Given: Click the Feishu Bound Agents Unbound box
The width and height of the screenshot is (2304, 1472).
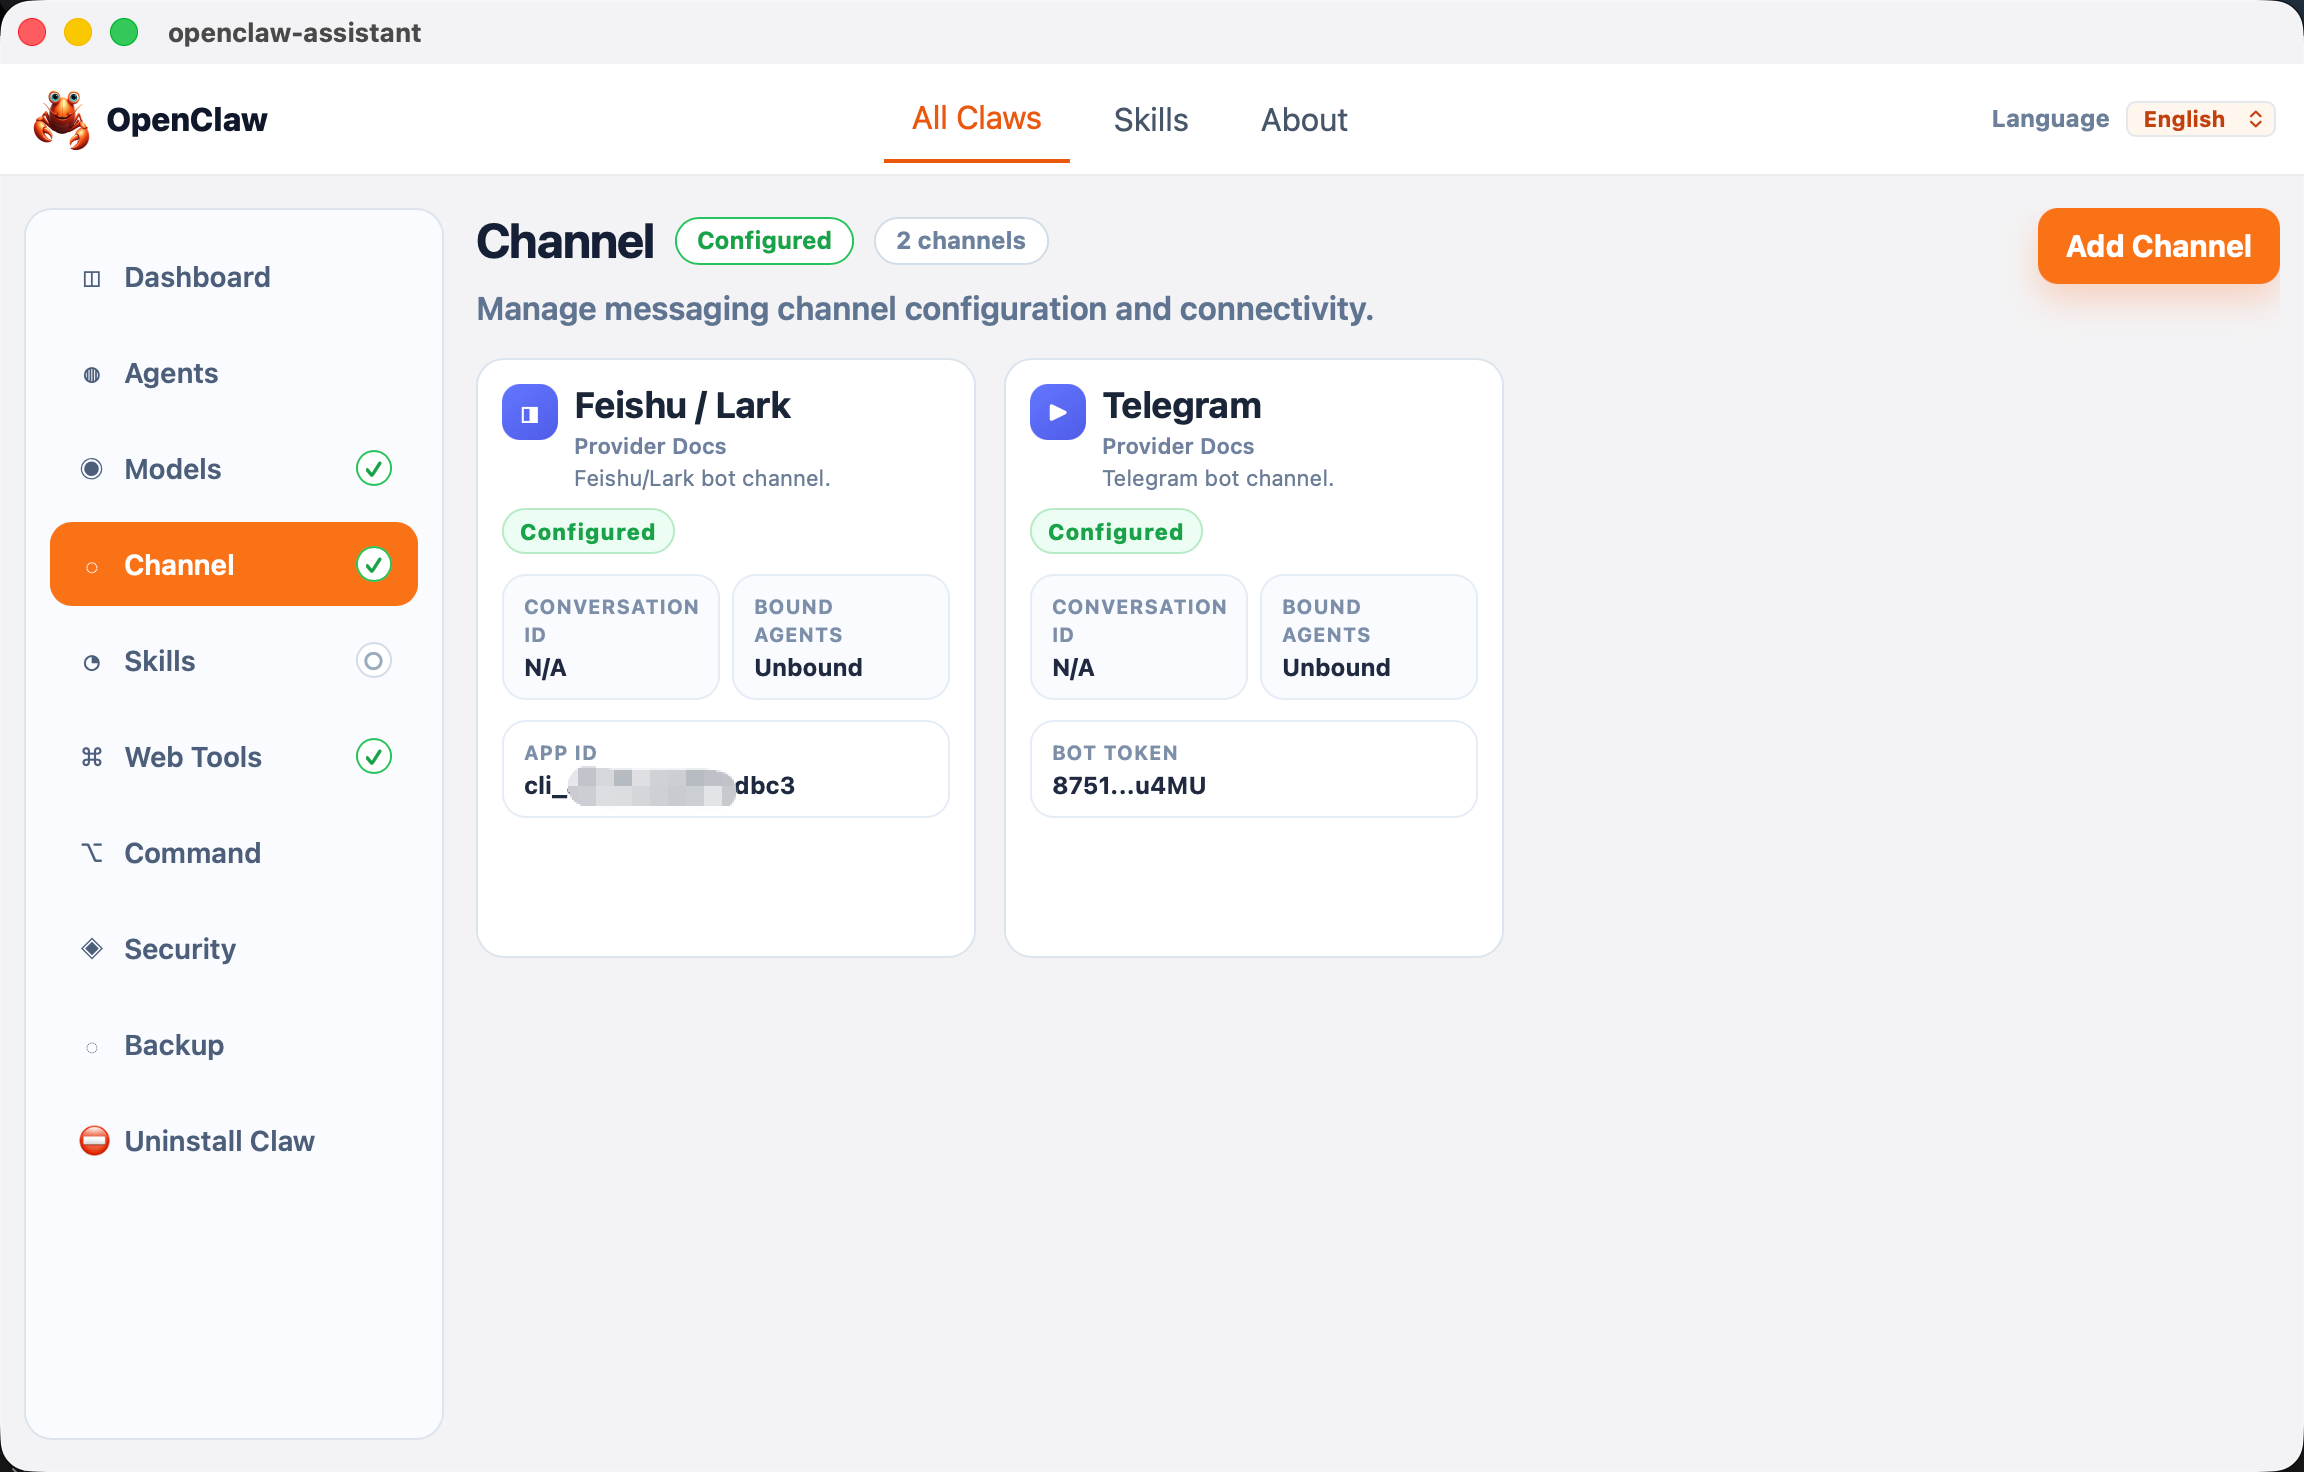Looking at the screenshot, I should (x=841, y=637).
